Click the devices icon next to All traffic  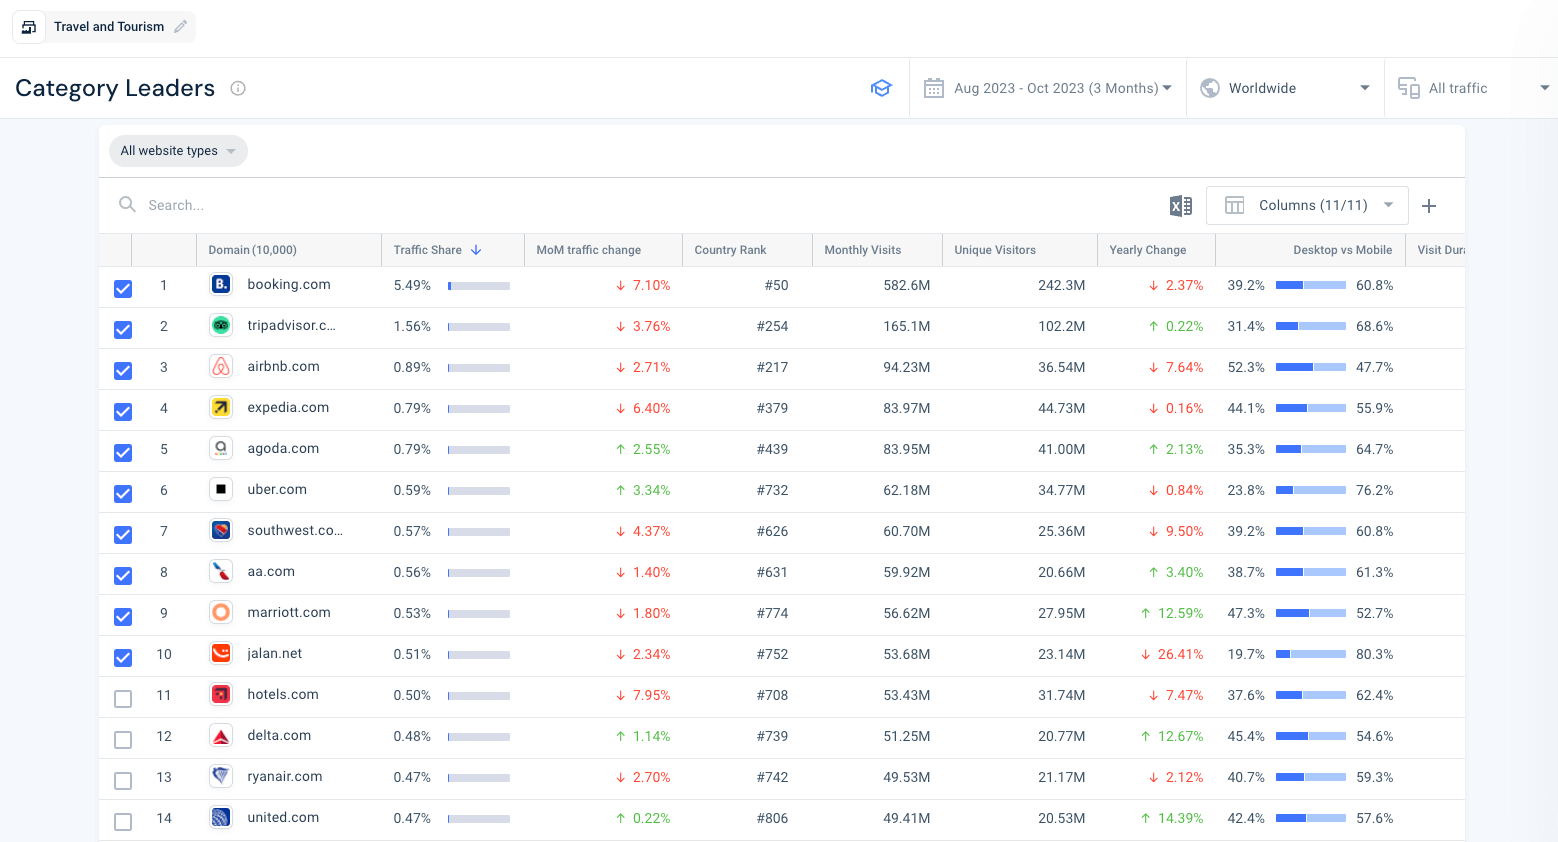click(x=1409, y=88)
